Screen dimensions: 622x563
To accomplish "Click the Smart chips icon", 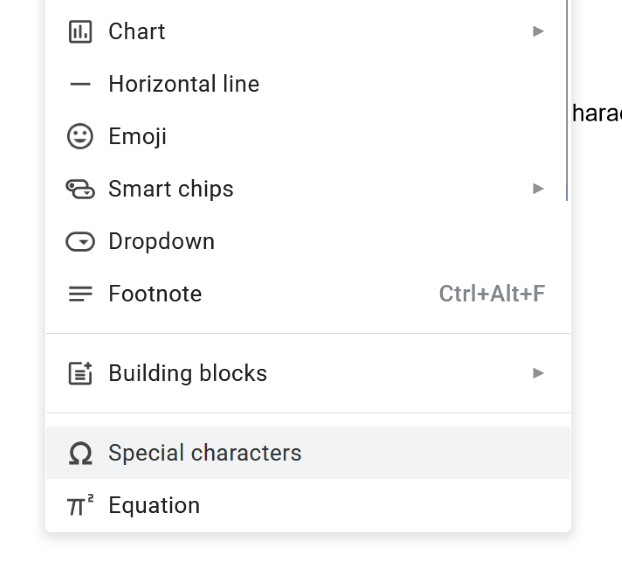I will [80, 189].
